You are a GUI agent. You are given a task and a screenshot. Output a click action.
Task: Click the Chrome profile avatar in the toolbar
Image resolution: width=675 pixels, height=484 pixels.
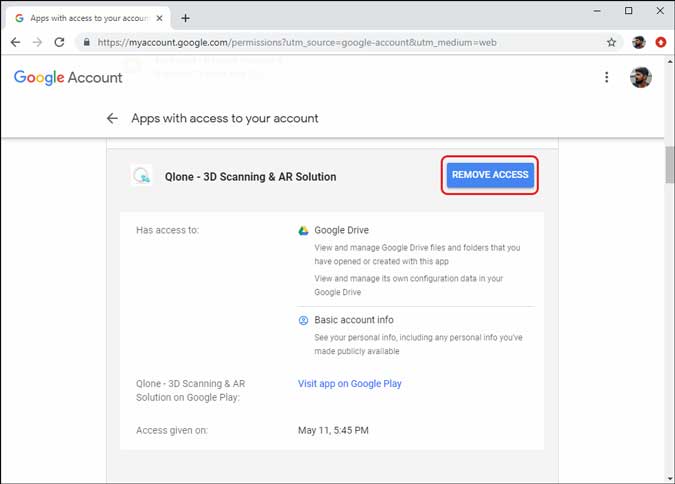tap(639, 43)
